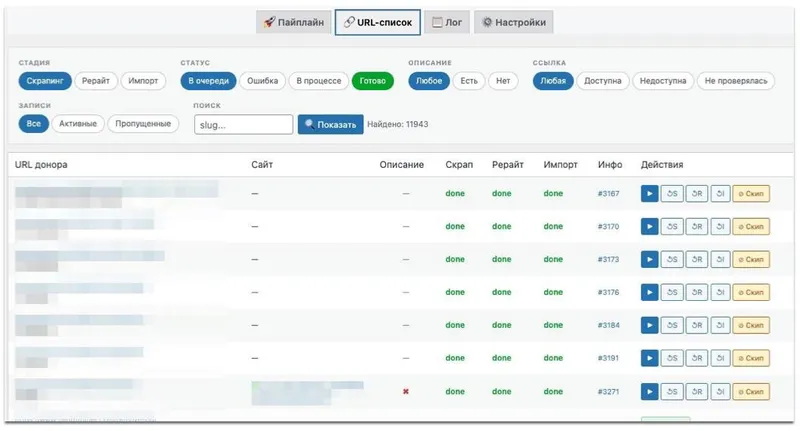Show only Активные records

coord(78,123)
